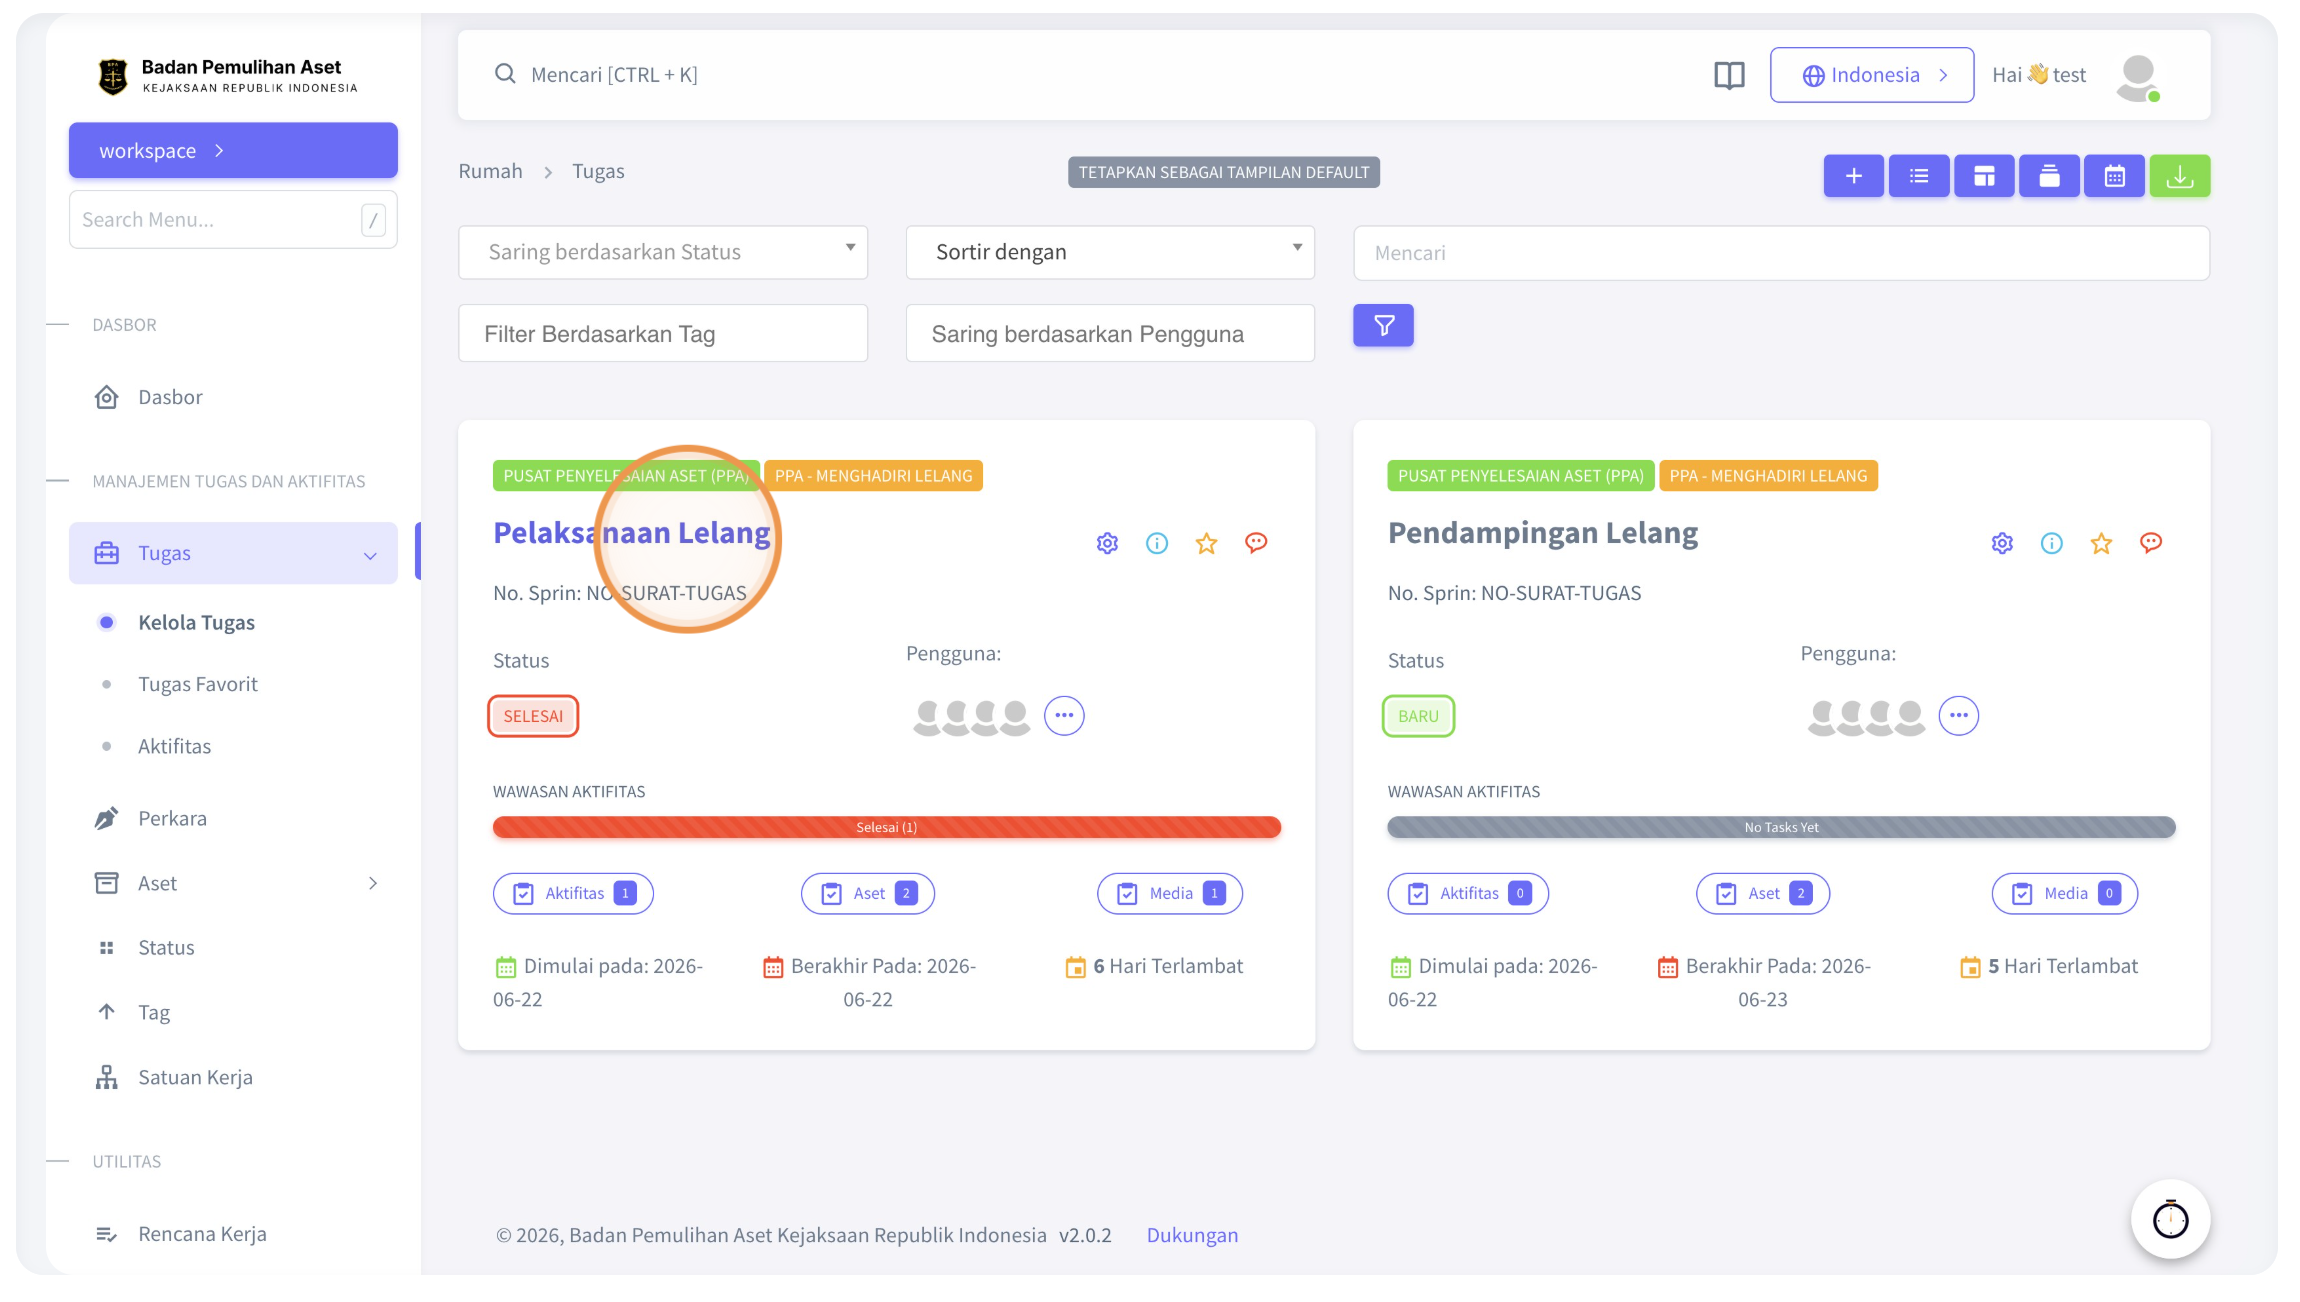Switch to list view icon
2300x1302 pixels.
point(1918,176)
